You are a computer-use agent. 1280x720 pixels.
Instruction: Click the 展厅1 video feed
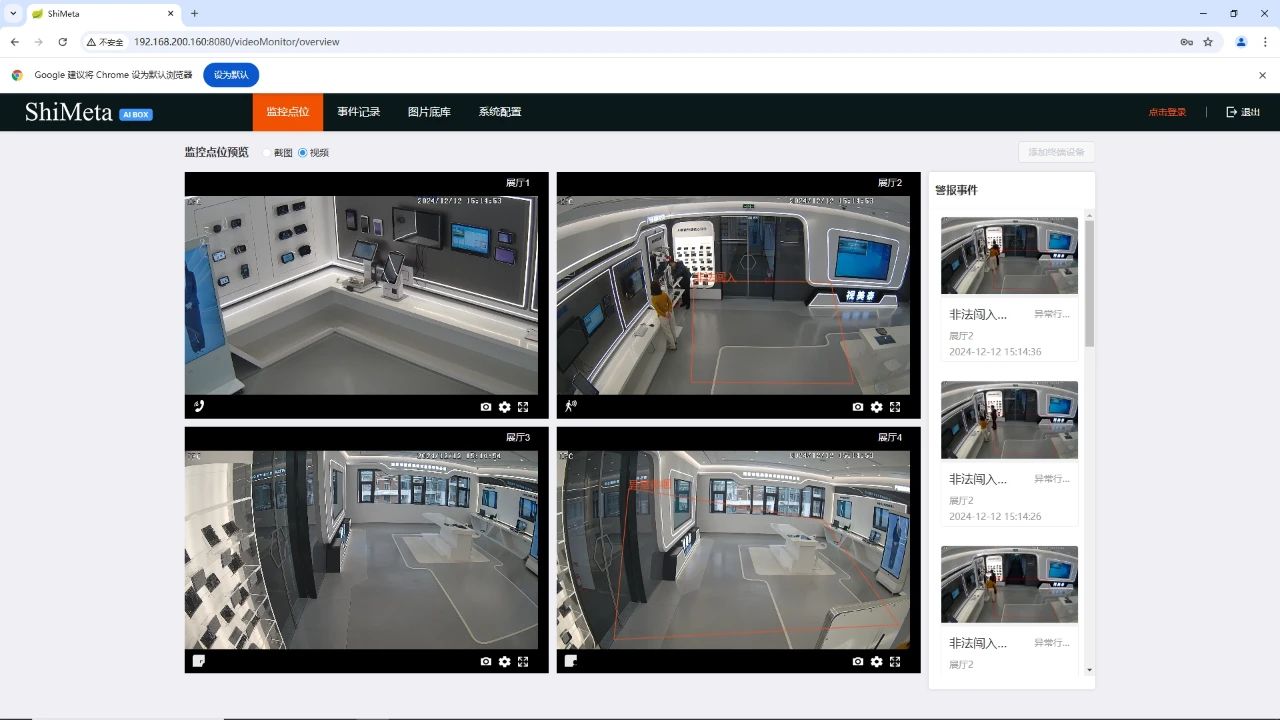[361, 295]
